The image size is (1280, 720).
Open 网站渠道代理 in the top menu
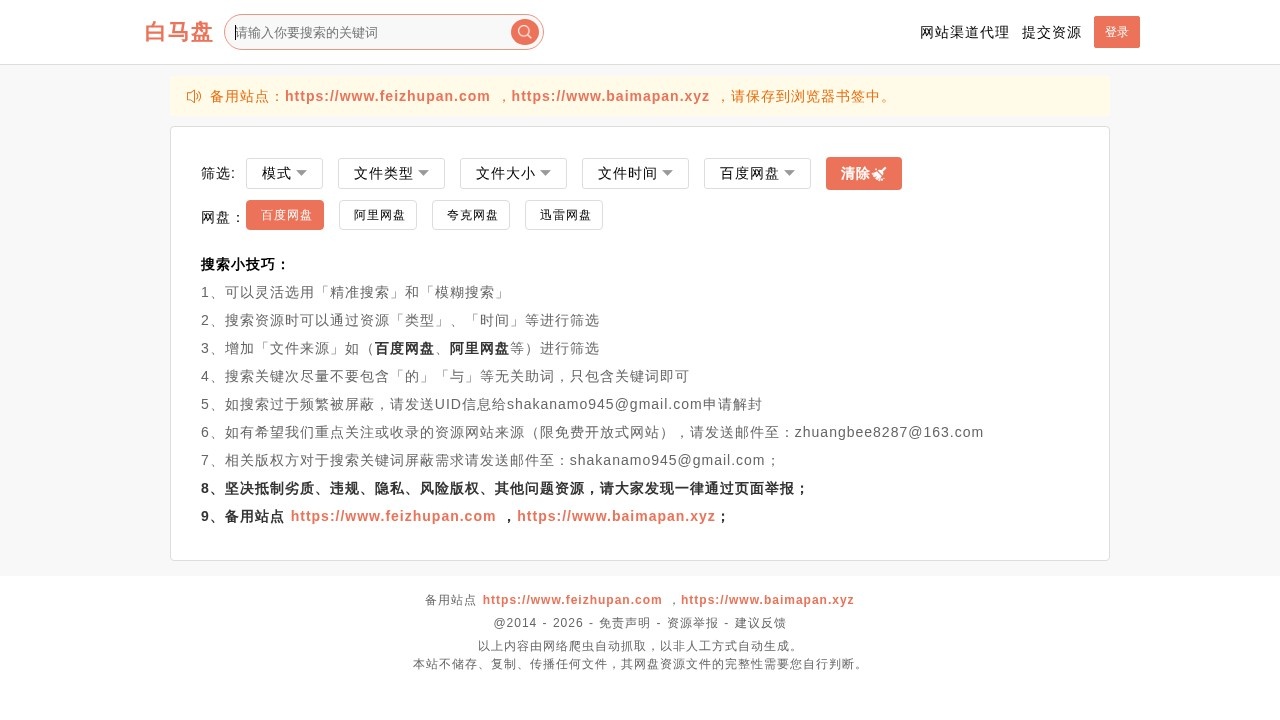click(964, 32)
